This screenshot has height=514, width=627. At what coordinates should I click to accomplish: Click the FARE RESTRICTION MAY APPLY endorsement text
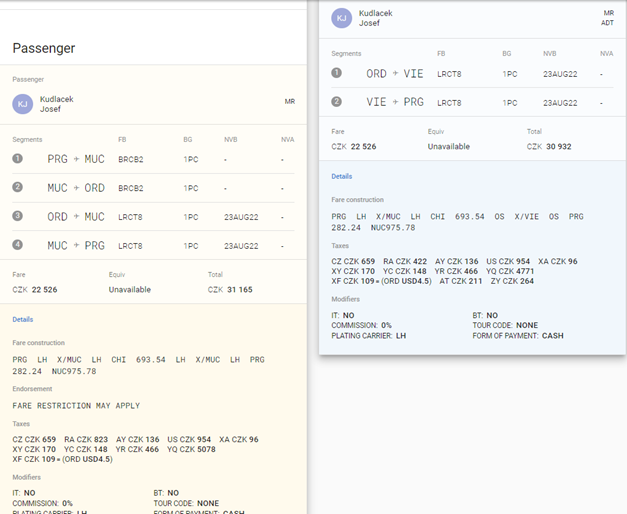pyautogui.click(x=76, y=406)
